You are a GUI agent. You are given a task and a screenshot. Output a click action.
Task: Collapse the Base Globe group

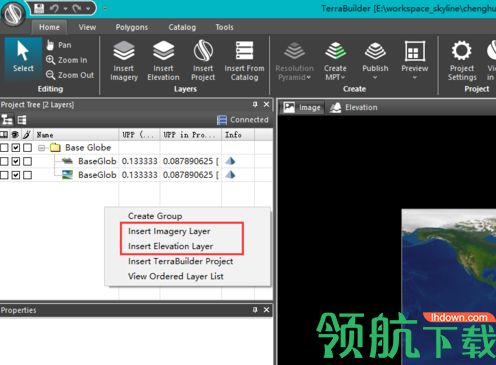(x=41, y=147)
